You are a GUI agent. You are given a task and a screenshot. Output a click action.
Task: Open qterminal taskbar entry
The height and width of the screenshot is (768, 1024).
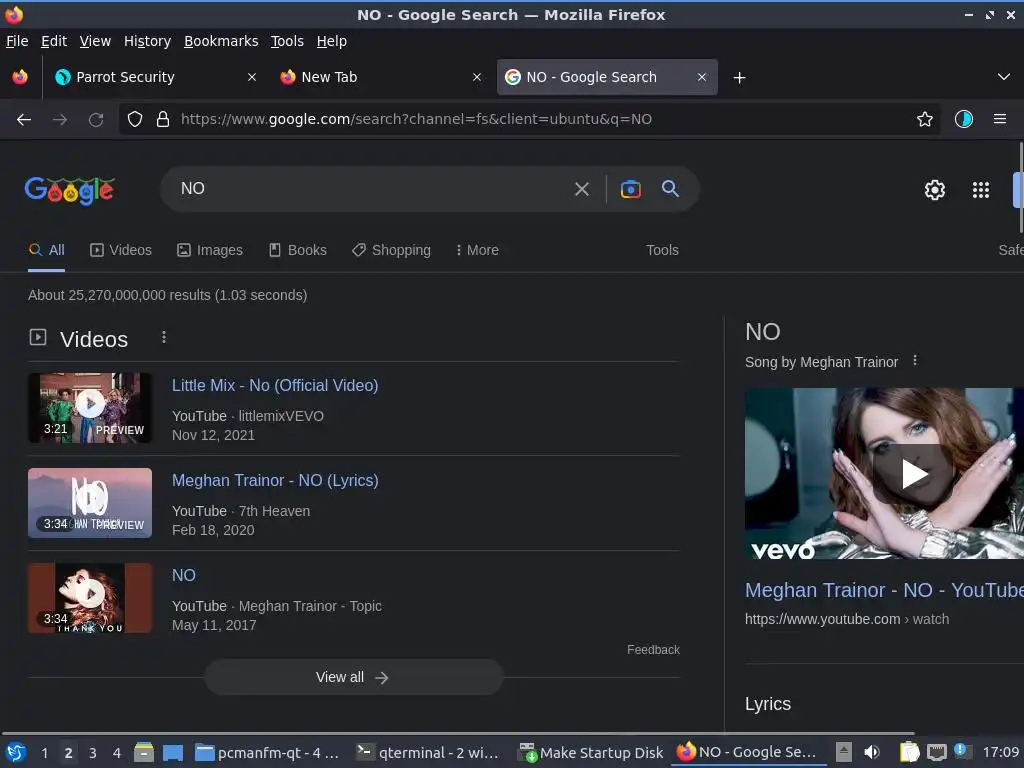428,753
